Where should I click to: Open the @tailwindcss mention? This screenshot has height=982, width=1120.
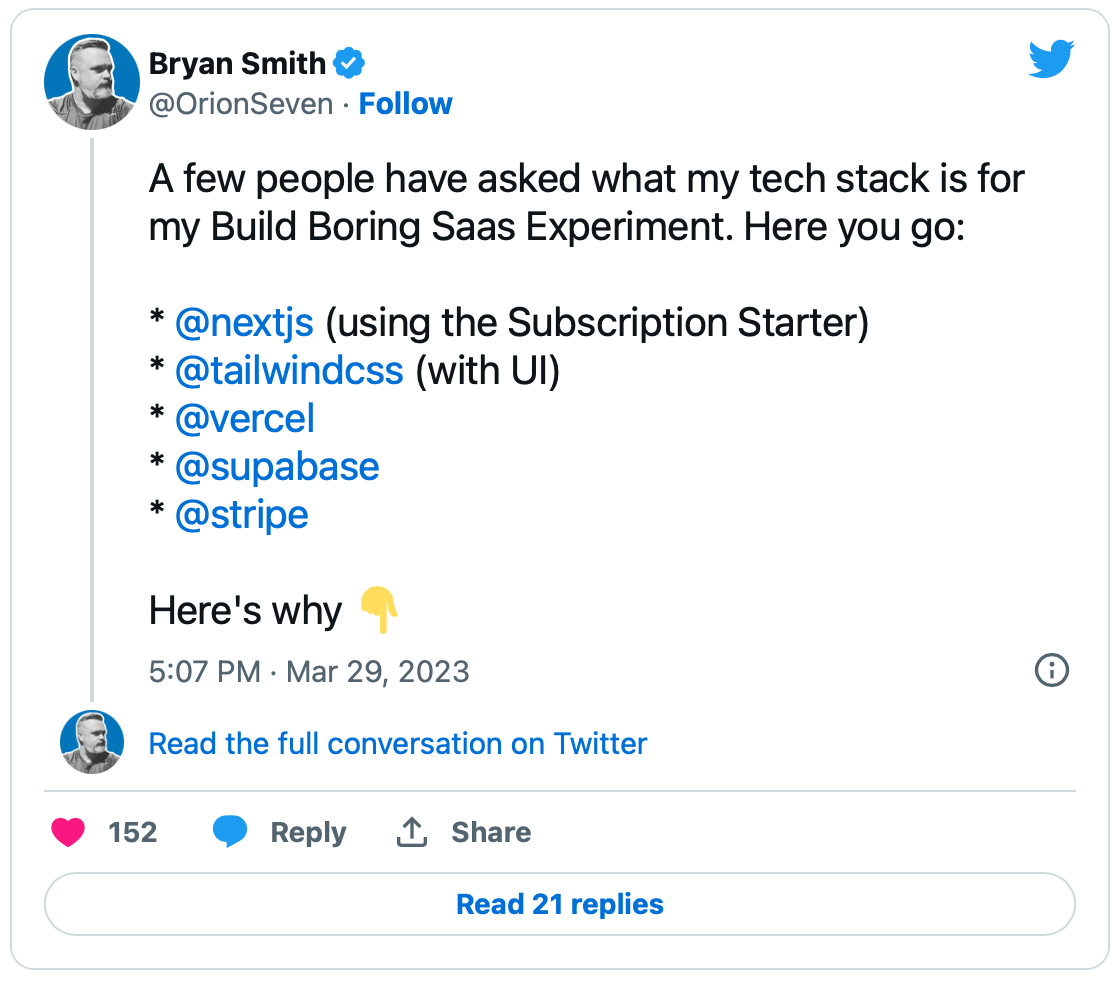pyautogui.click(x=289, y=371)
